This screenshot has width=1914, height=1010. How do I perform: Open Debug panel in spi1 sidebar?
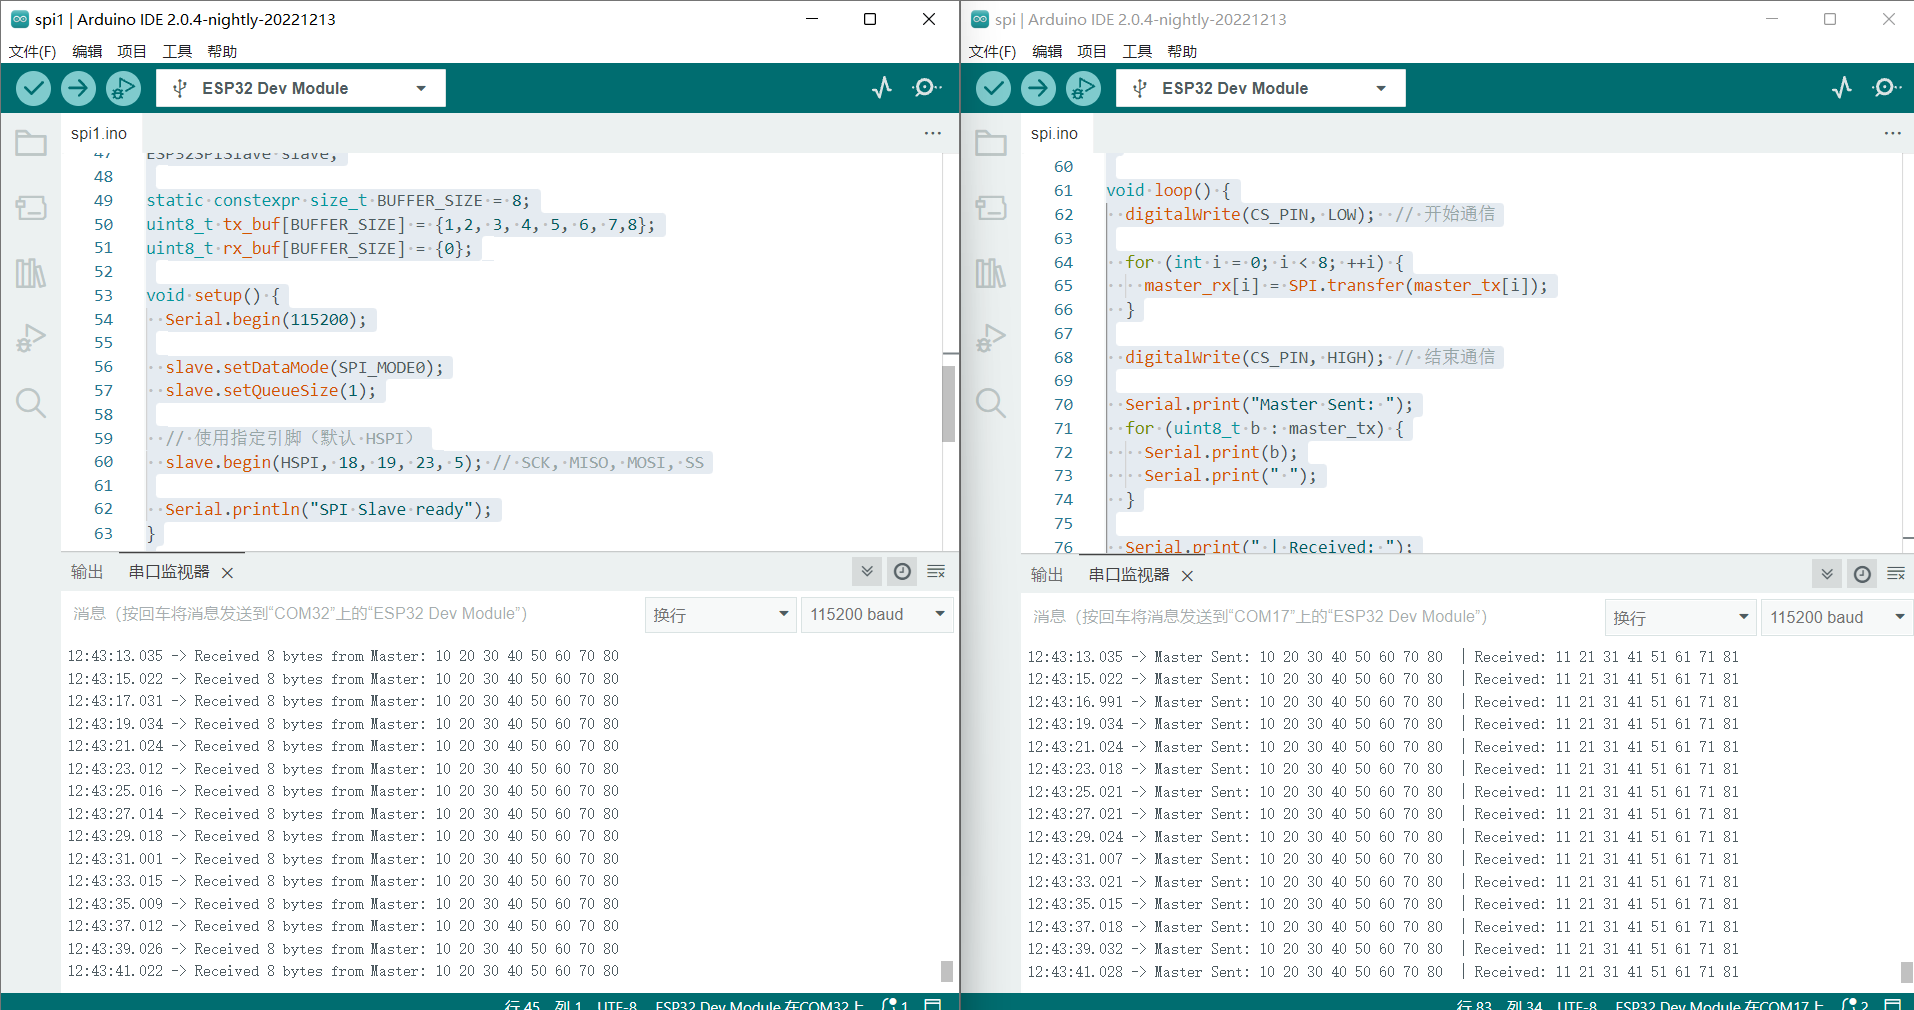pyautogui.click(x=31, y=338)
